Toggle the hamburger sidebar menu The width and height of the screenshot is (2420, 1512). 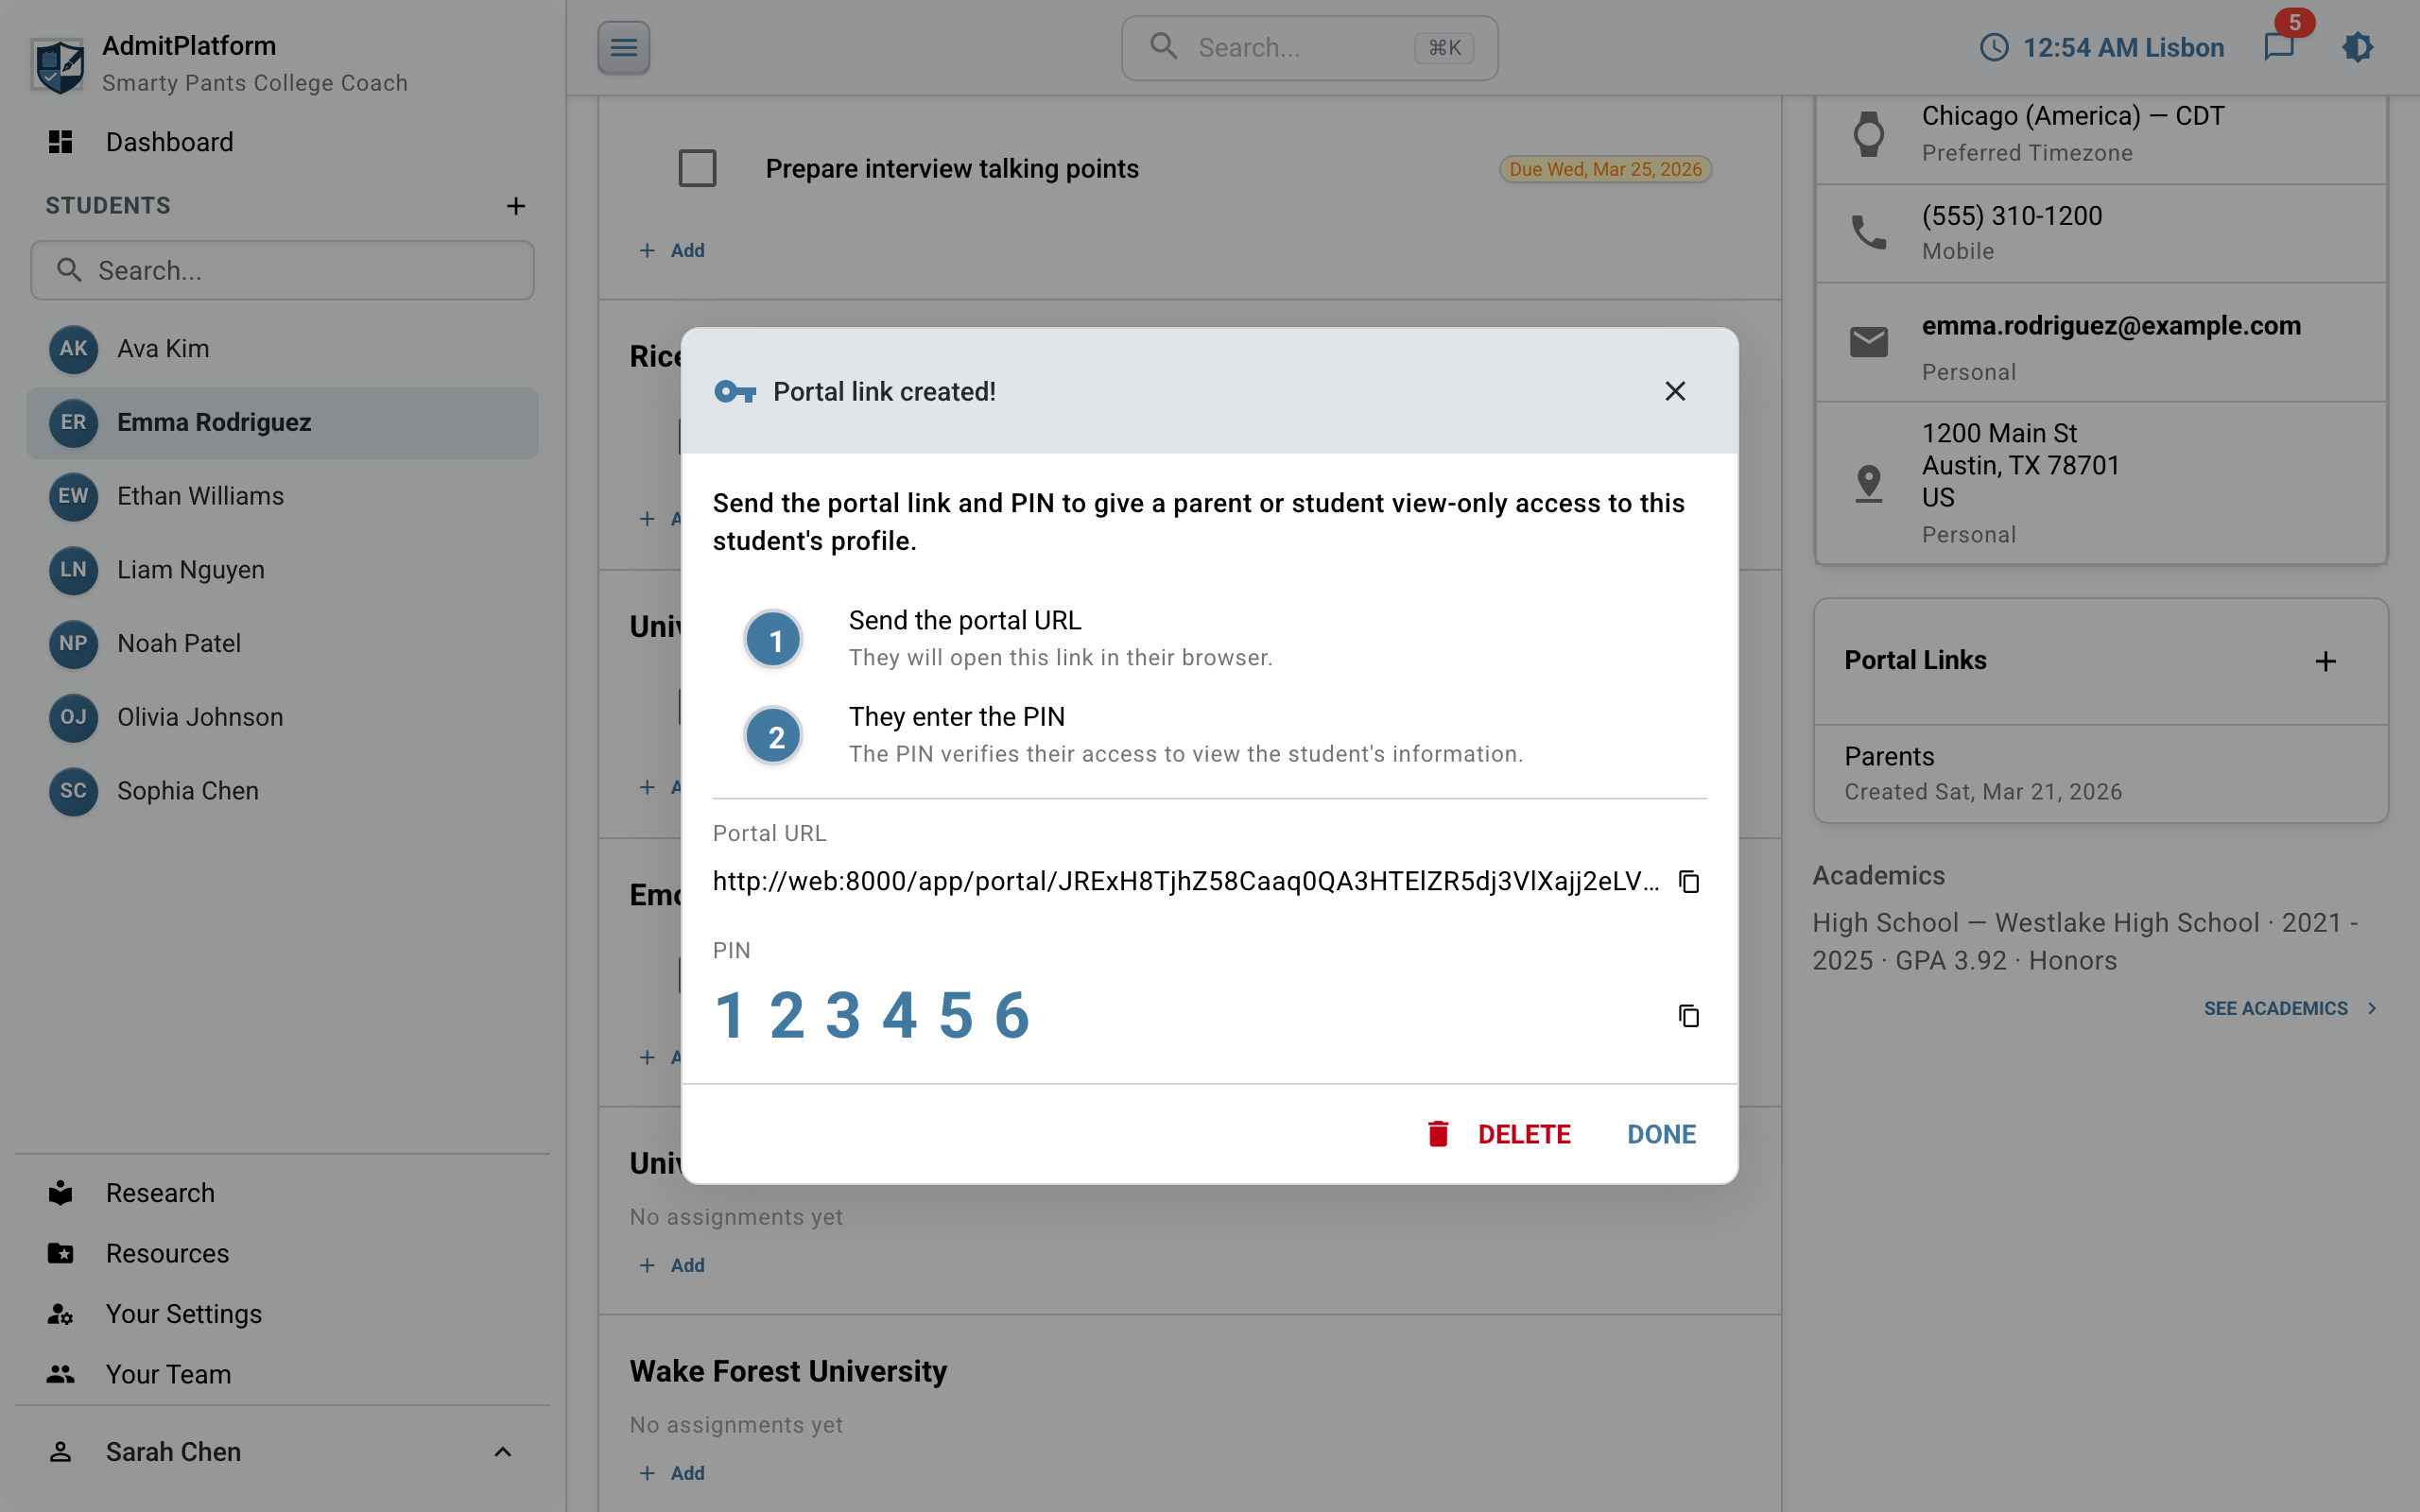point(623,47)
